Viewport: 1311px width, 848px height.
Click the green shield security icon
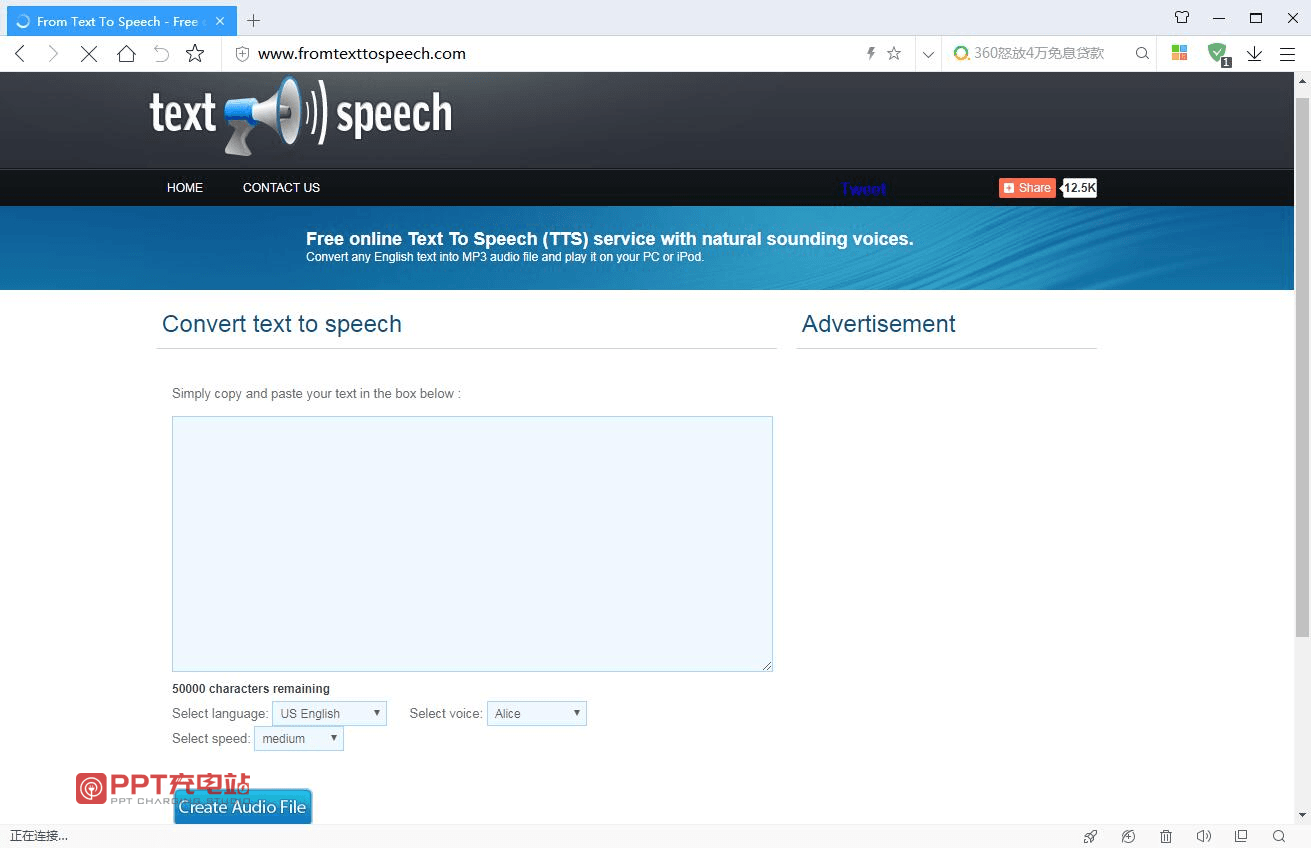click(1216, 53)
